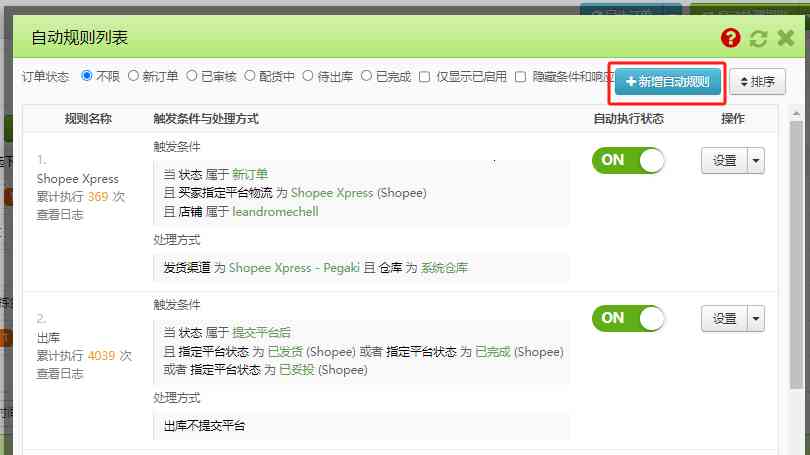The image size is (810, 455).
Task: Close the auto rule list dialog
Action: (786, 38)
